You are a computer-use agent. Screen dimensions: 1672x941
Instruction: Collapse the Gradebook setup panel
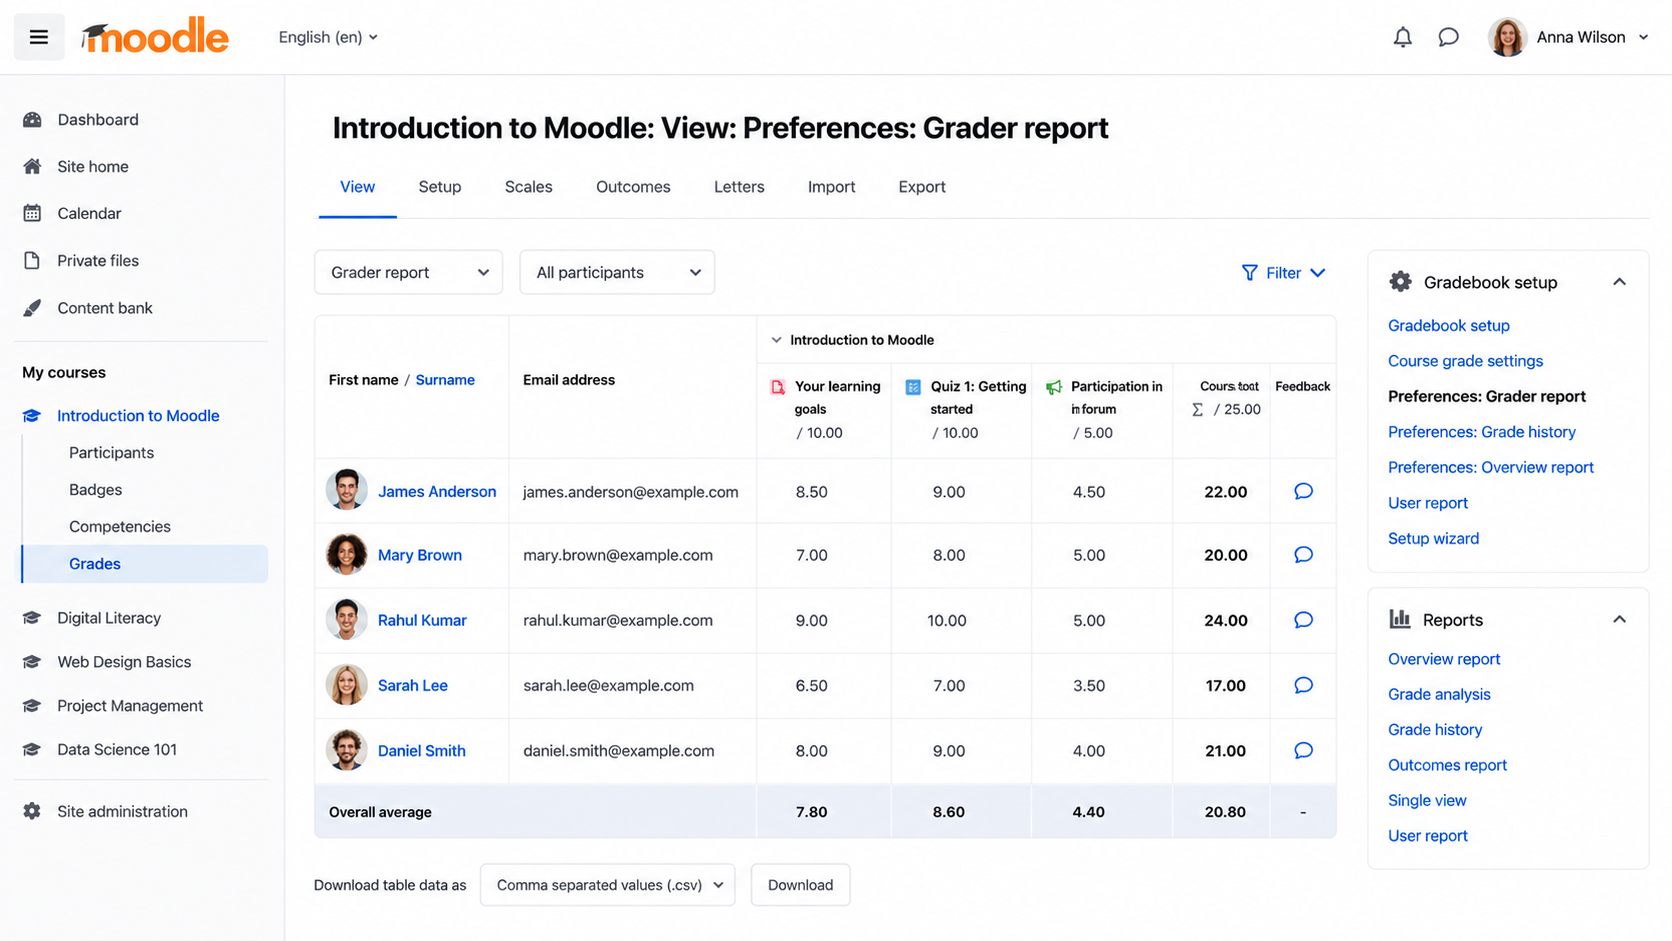1619,282
